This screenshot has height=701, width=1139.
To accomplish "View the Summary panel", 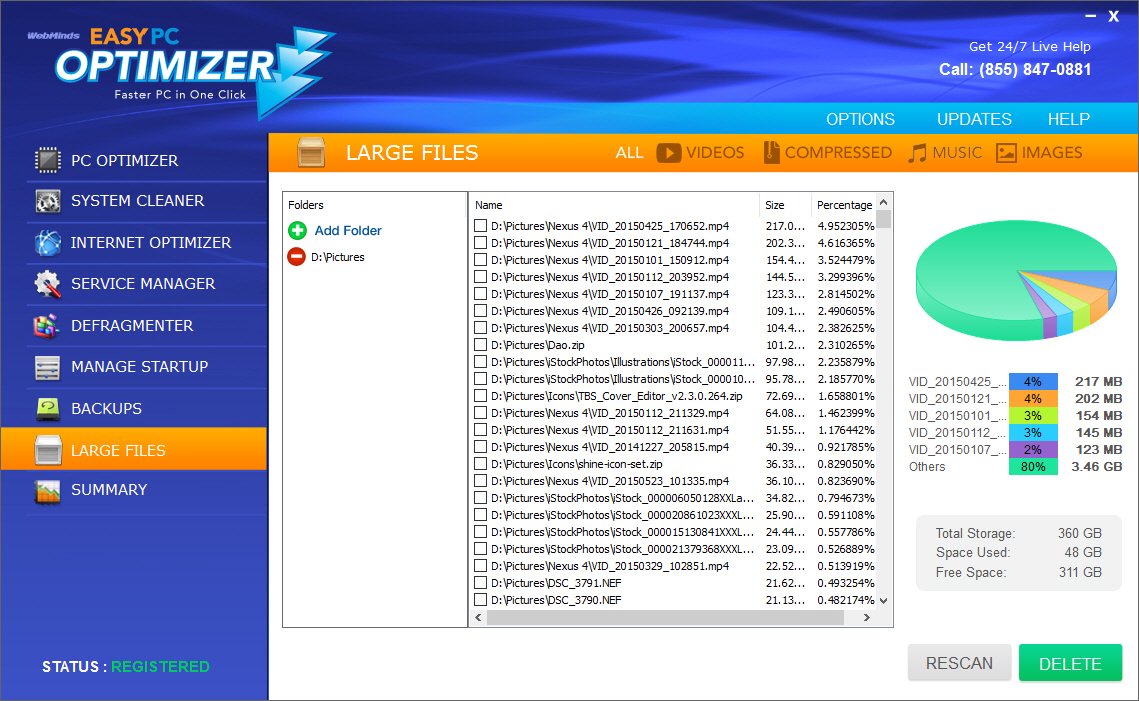I will click(x=110, y=490).
